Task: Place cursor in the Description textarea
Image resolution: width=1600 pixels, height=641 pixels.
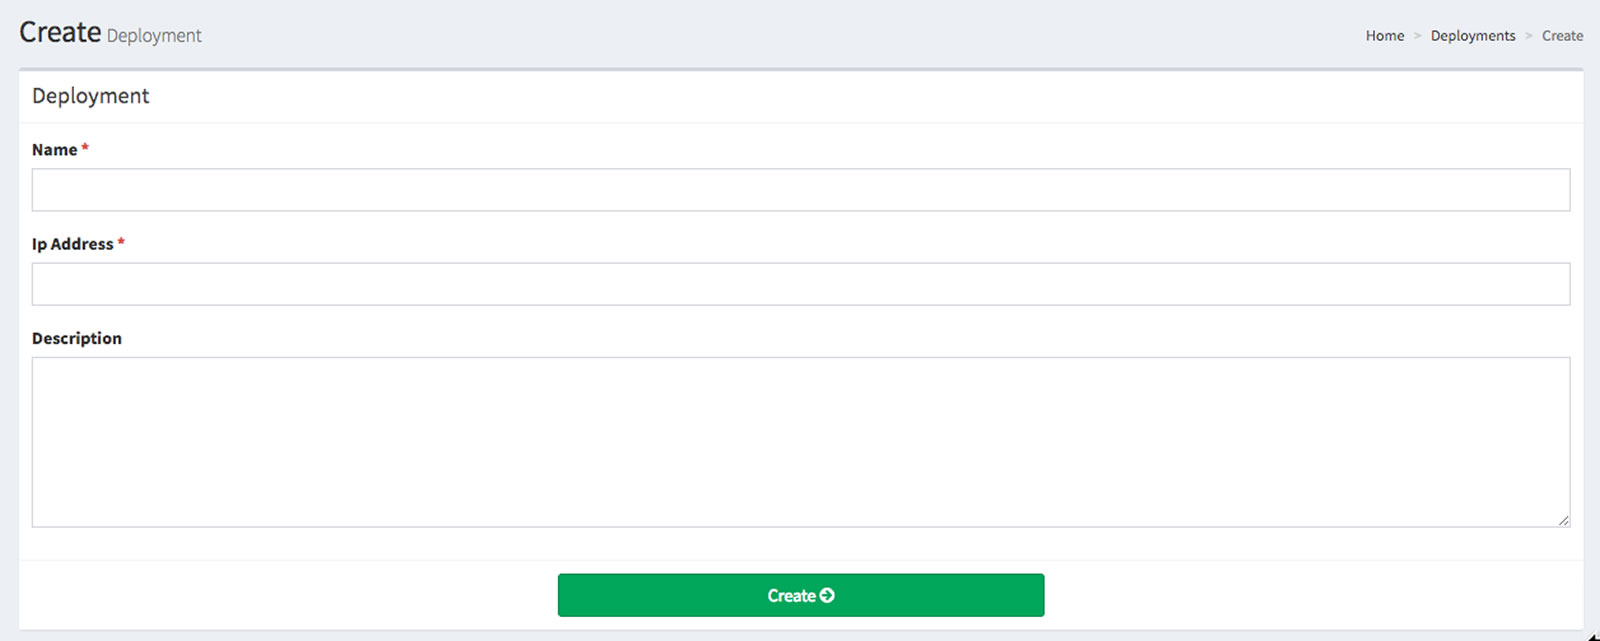Action: coord(800,441)
